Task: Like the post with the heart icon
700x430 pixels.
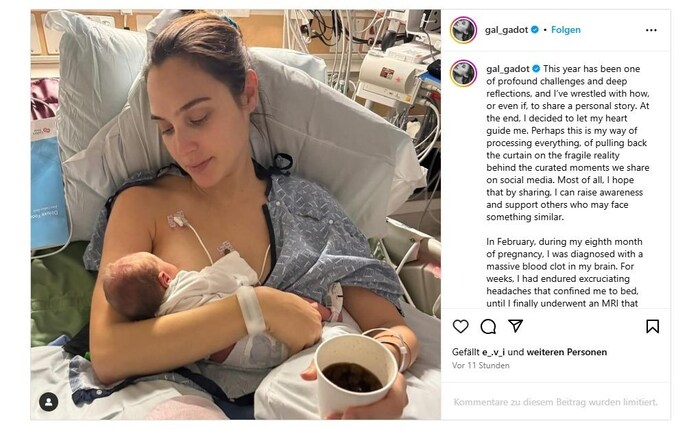Action: (x=460, y=326)
